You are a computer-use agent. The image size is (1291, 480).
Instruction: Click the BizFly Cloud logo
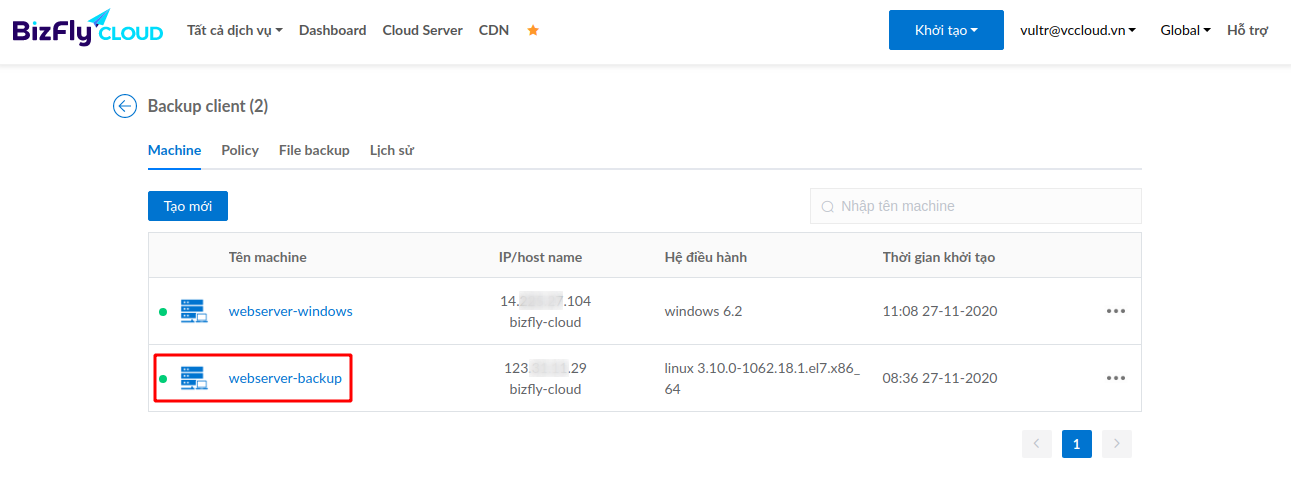[x=88, y=28]
